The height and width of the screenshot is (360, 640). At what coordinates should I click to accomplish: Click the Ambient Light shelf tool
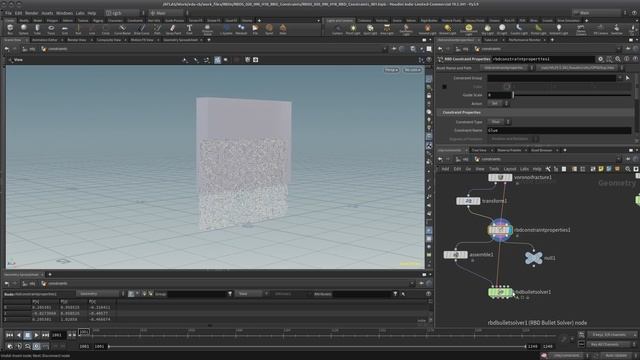tap(559, 29)
